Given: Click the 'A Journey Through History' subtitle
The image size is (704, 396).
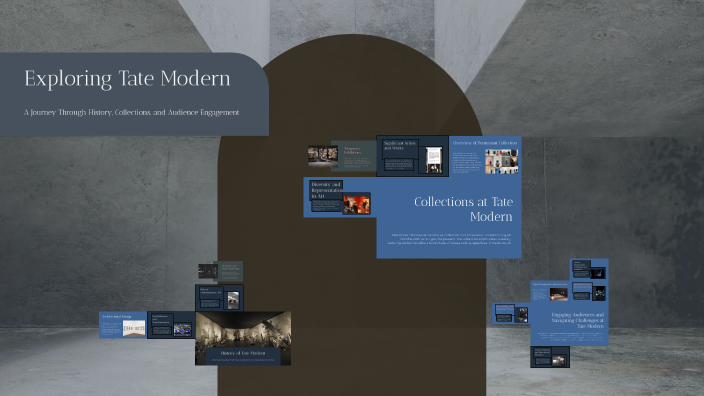Looking at the screenshot, I should [132, 112].
